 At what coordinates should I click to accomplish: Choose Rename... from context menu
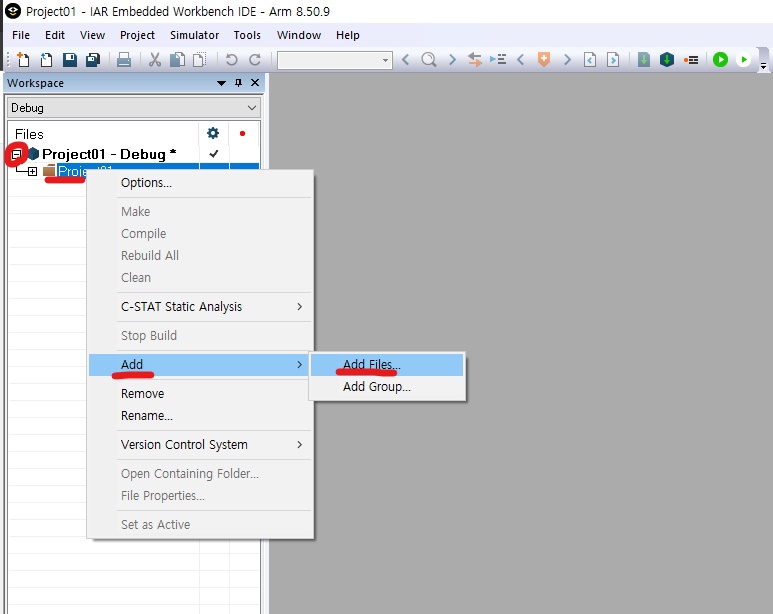(x=201, y=416)
